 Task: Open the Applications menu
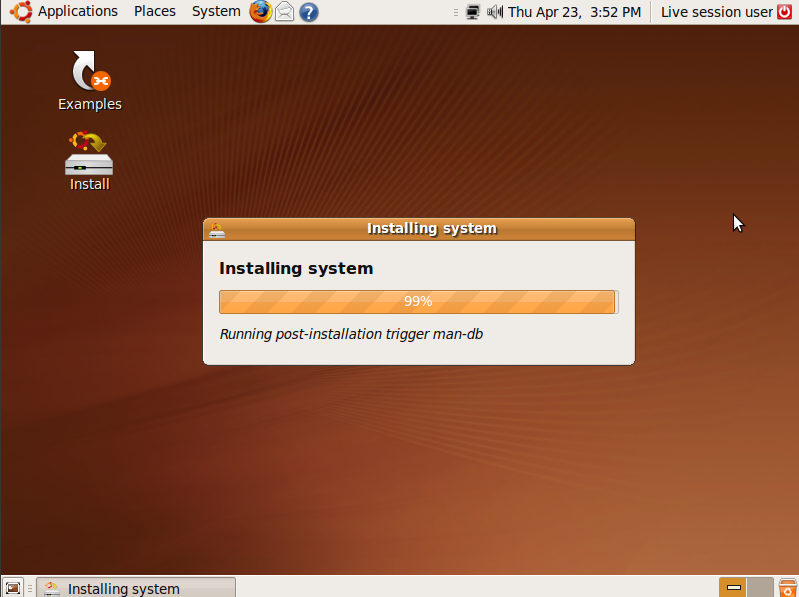(77, 11)
